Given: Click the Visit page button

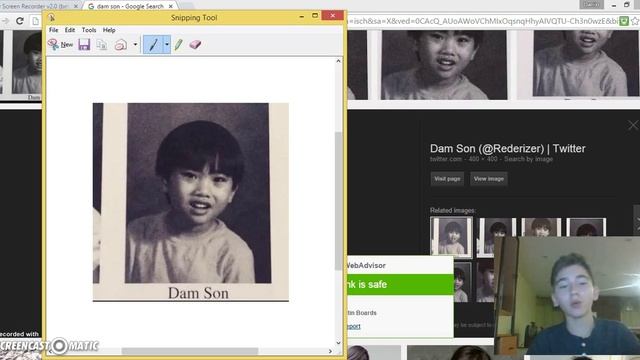Looking at the screenshot, I should [x=447, y=179].
